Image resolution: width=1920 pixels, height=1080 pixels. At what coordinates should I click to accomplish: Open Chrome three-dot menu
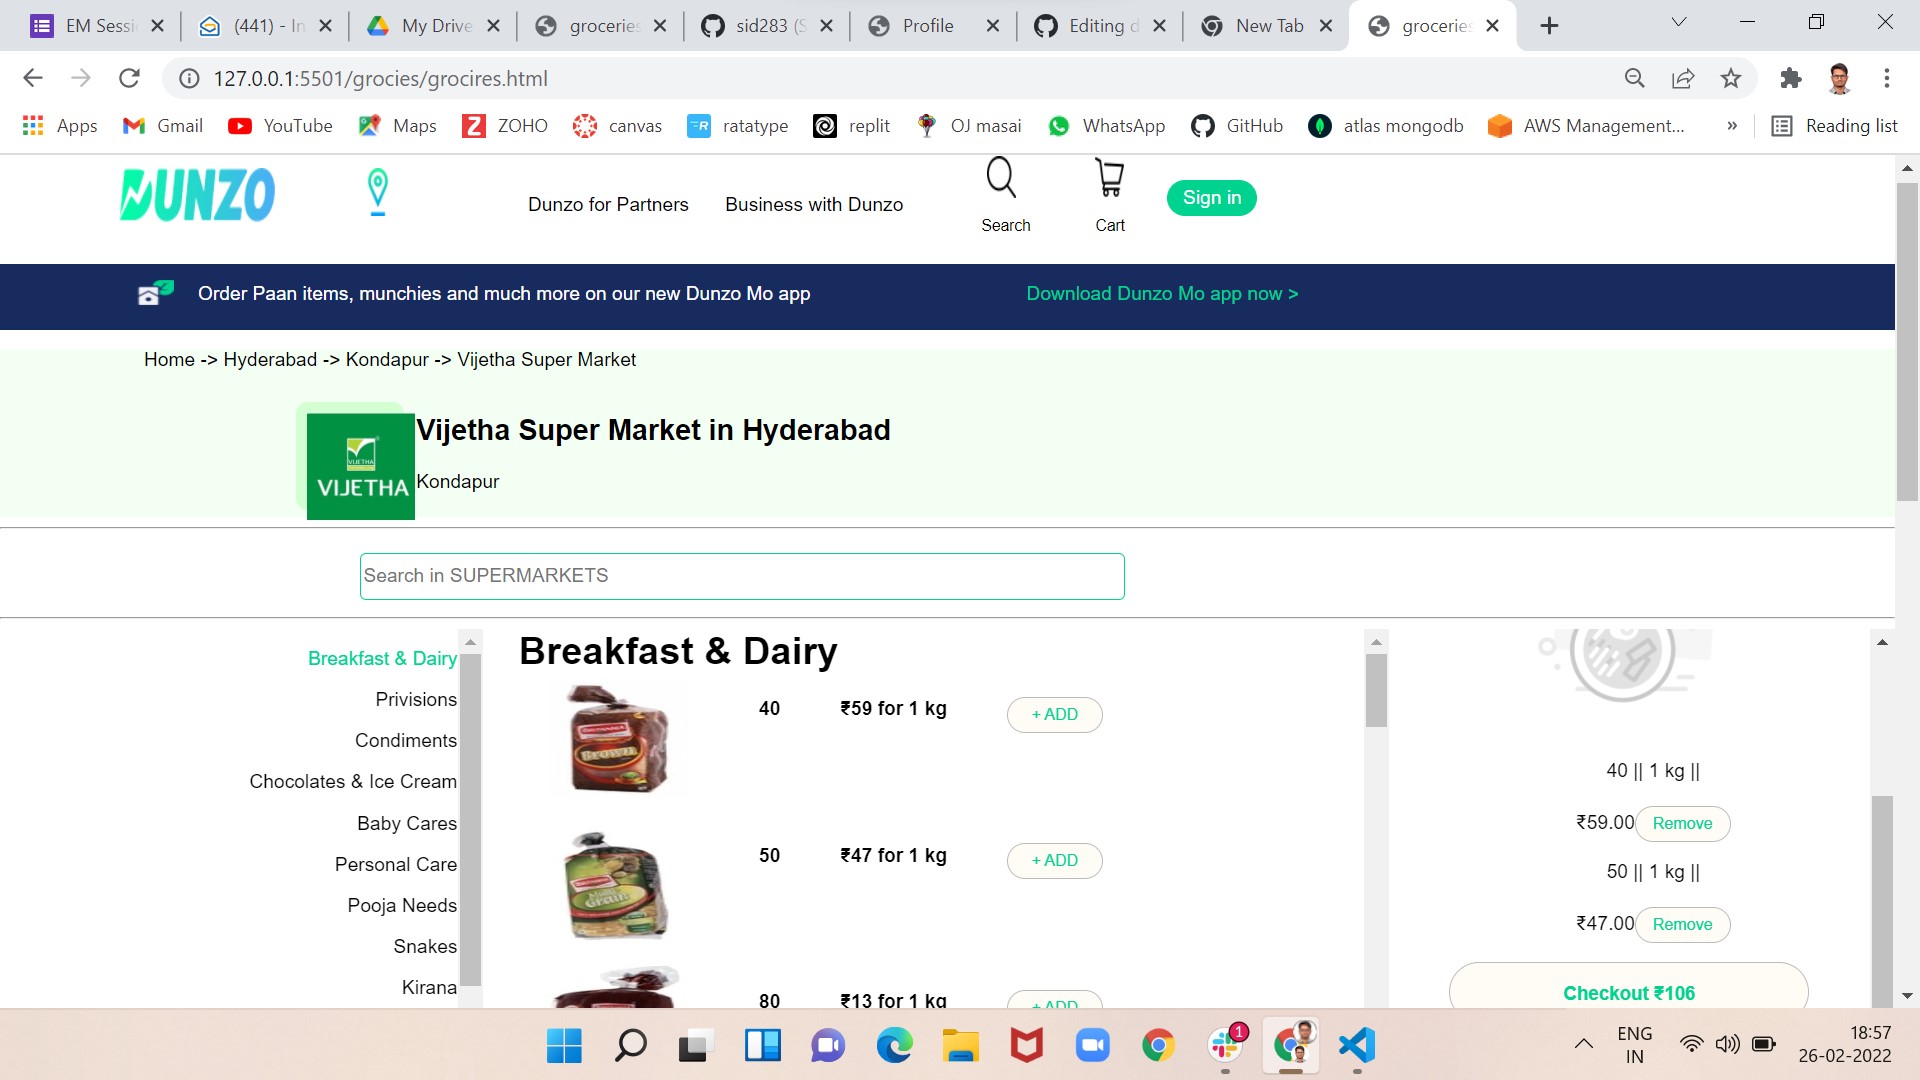(1886, 78)
